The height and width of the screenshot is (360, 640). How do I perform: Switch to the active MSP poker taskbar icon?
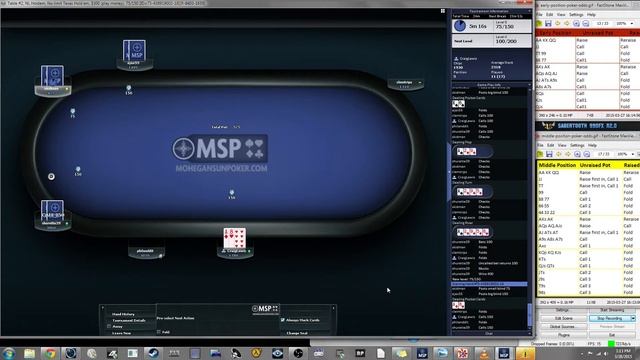(x=504, y=353)
